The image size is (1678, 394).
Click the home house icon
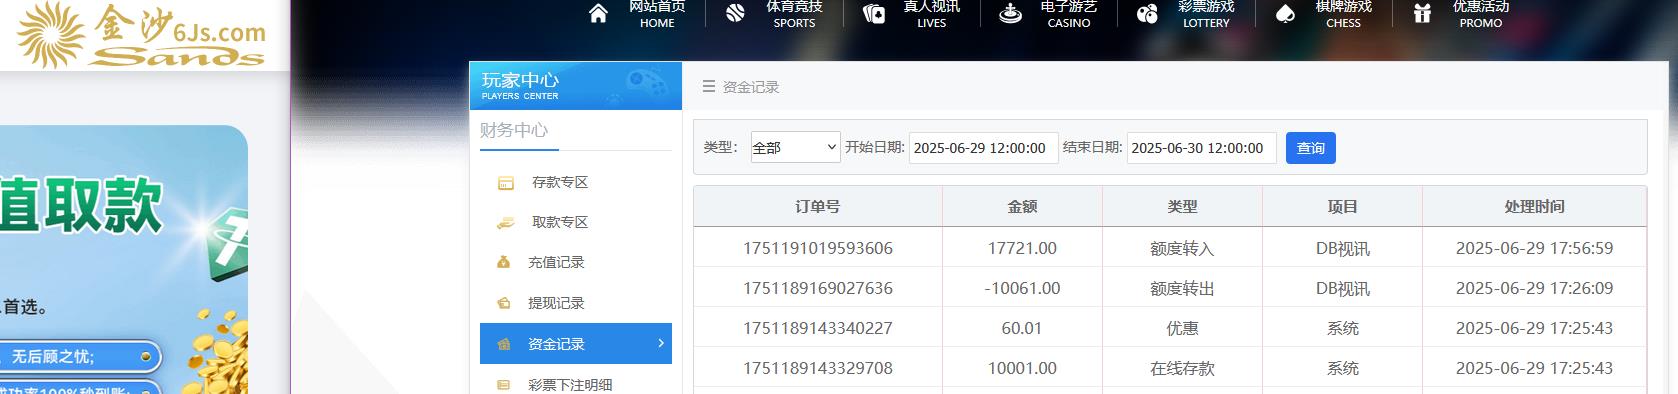pyautogui.click(x=598, y=13)
